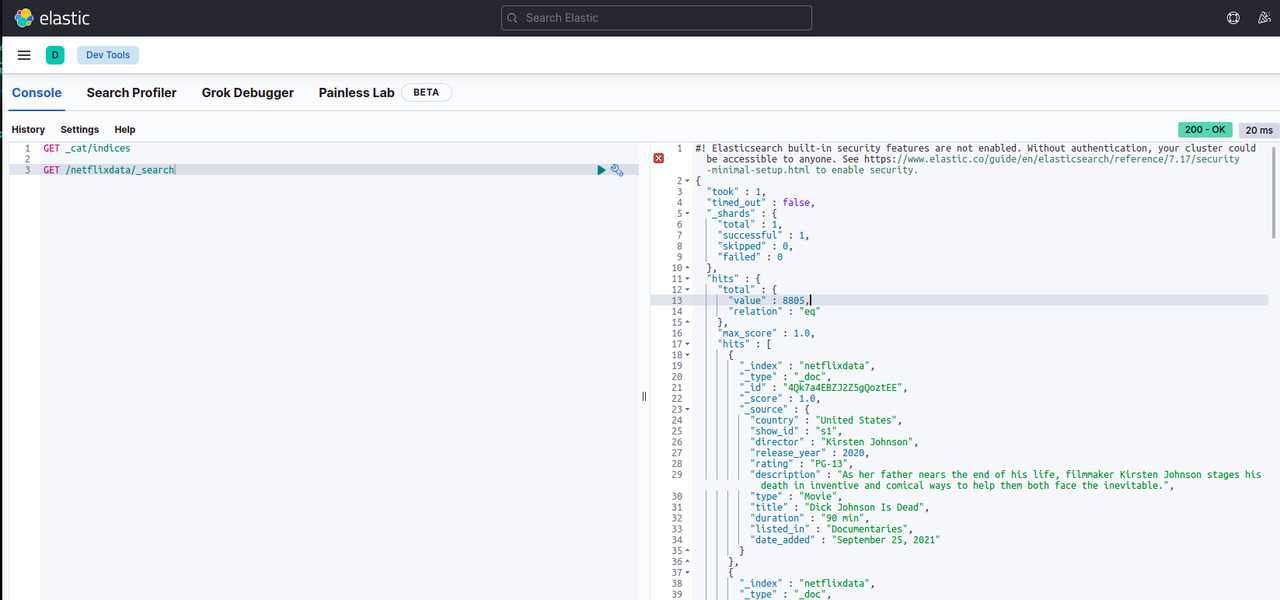Click the 200 - OK status badge

(1206, 130)
